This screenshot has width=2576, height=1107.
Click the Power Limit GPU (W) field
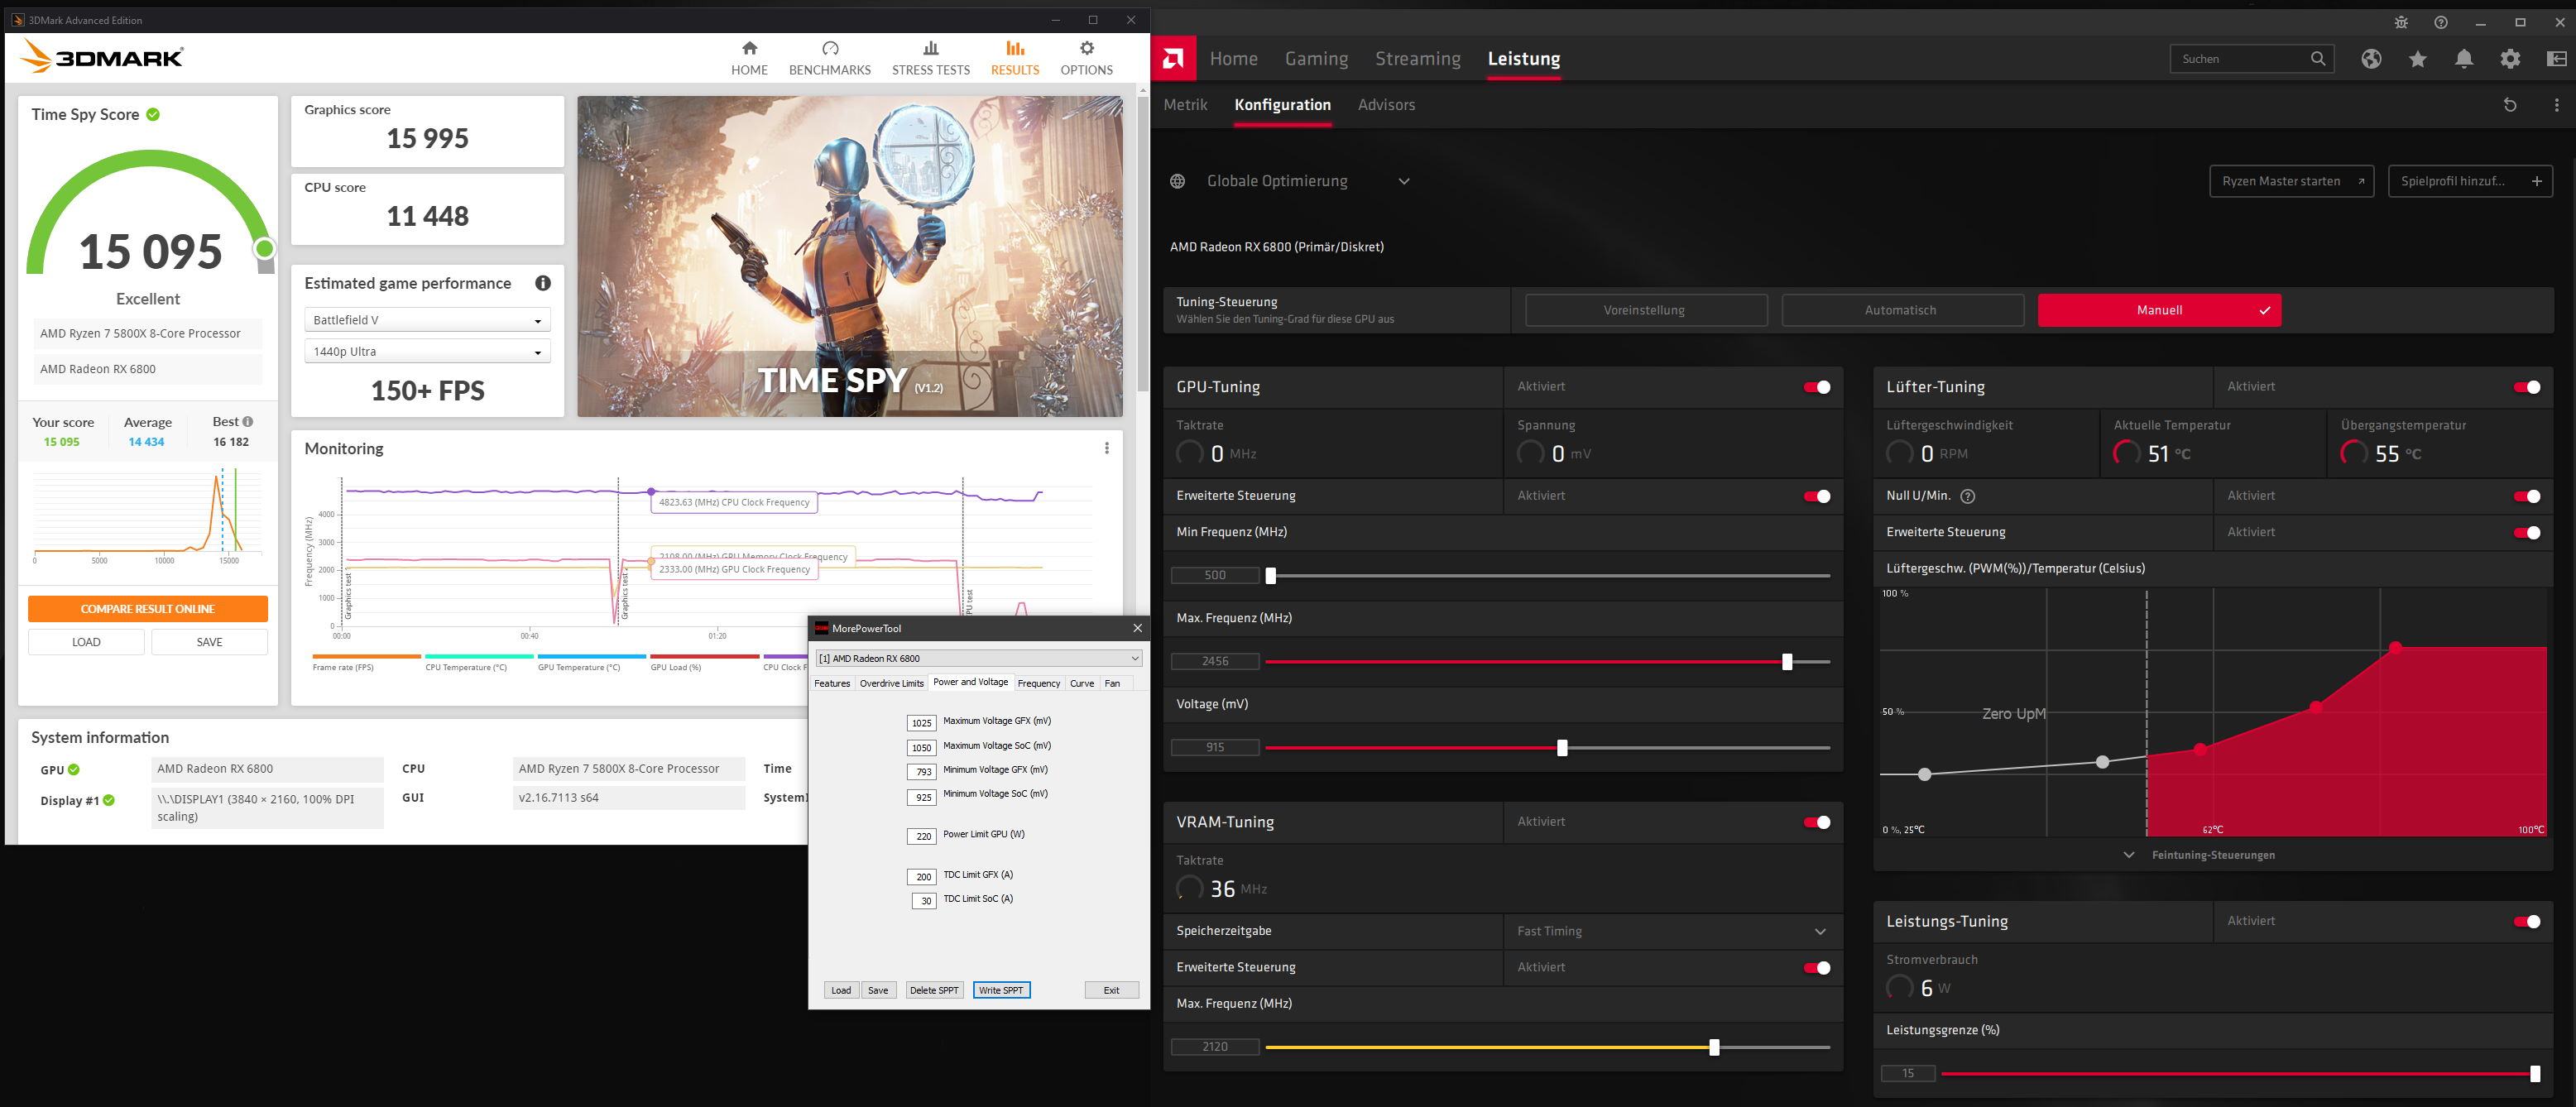[922, 836]
